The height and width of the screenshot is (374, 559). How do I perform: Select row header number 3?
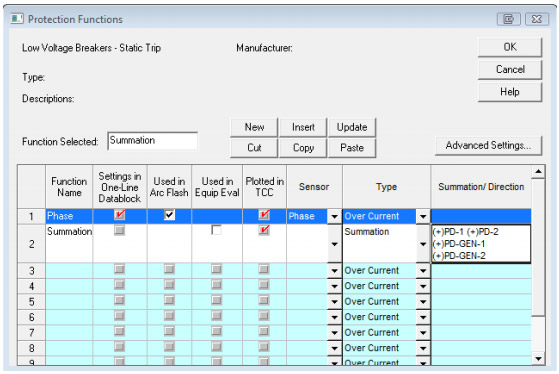point(31,271)
